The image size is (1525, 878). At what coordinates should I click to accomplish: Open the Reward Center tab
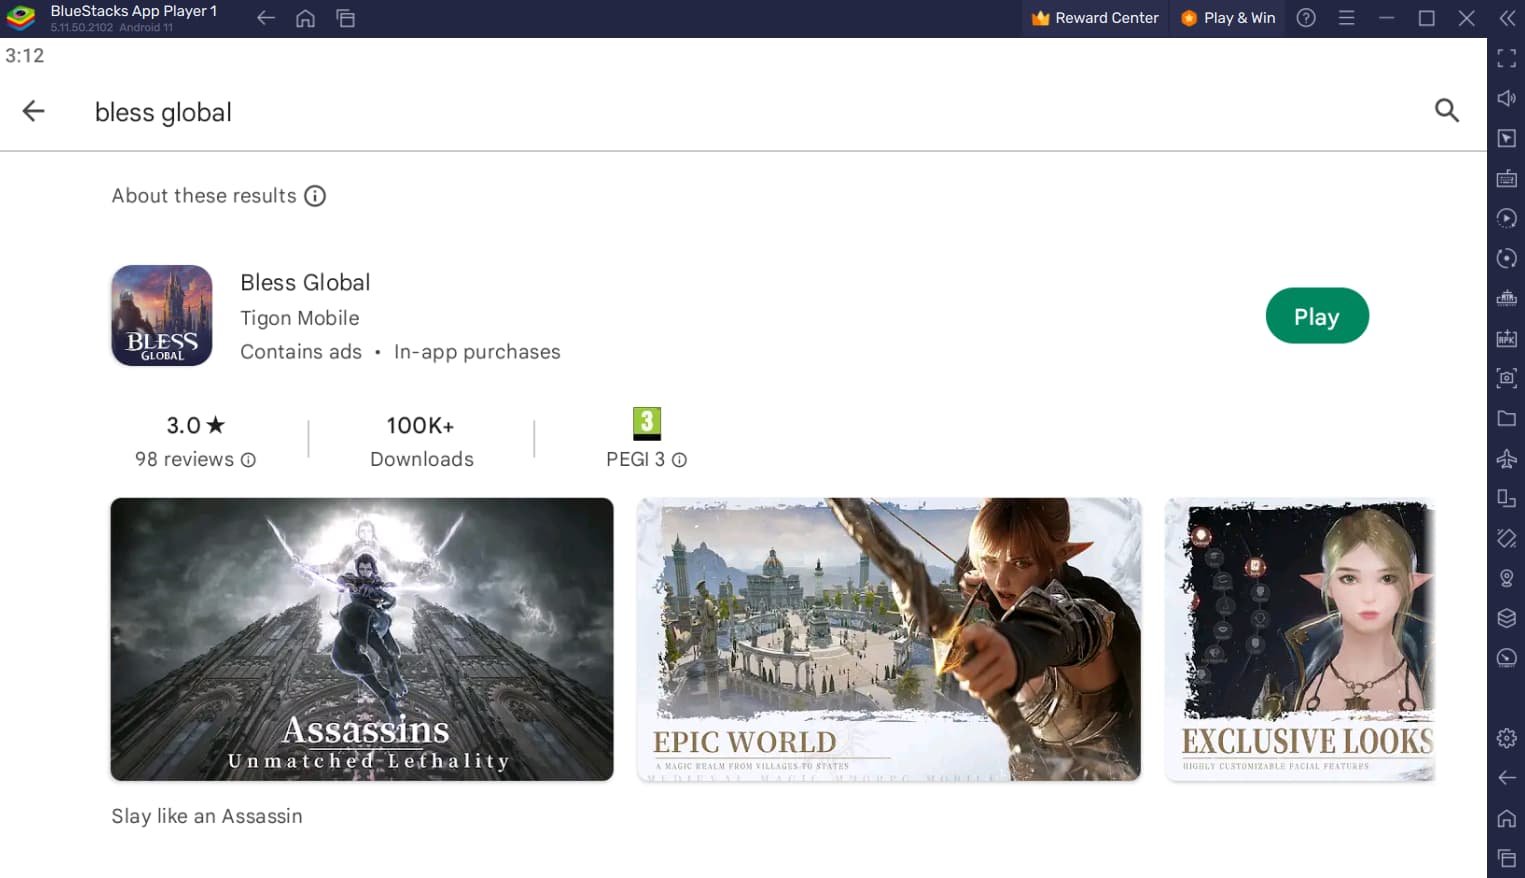(1095, 18)
